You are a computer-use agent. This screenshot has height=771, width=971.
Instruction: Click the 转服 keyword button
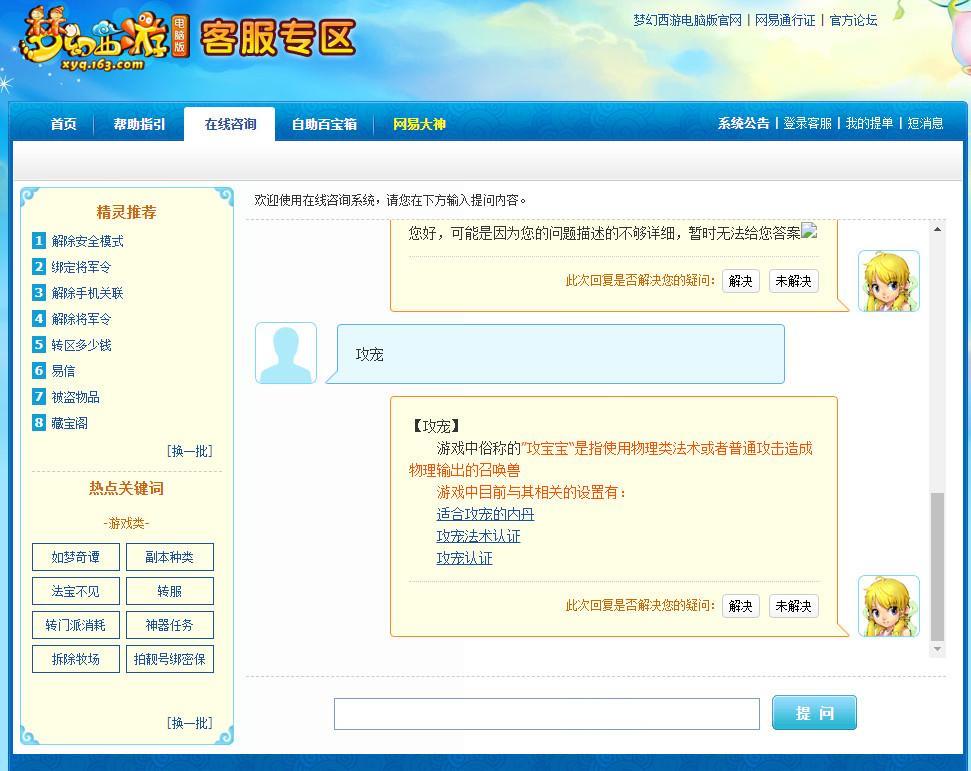[169, 591]
